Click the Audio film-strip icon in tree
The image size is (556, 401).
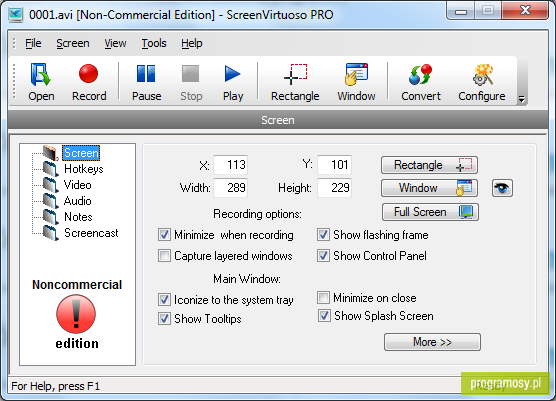coord(51,201)
